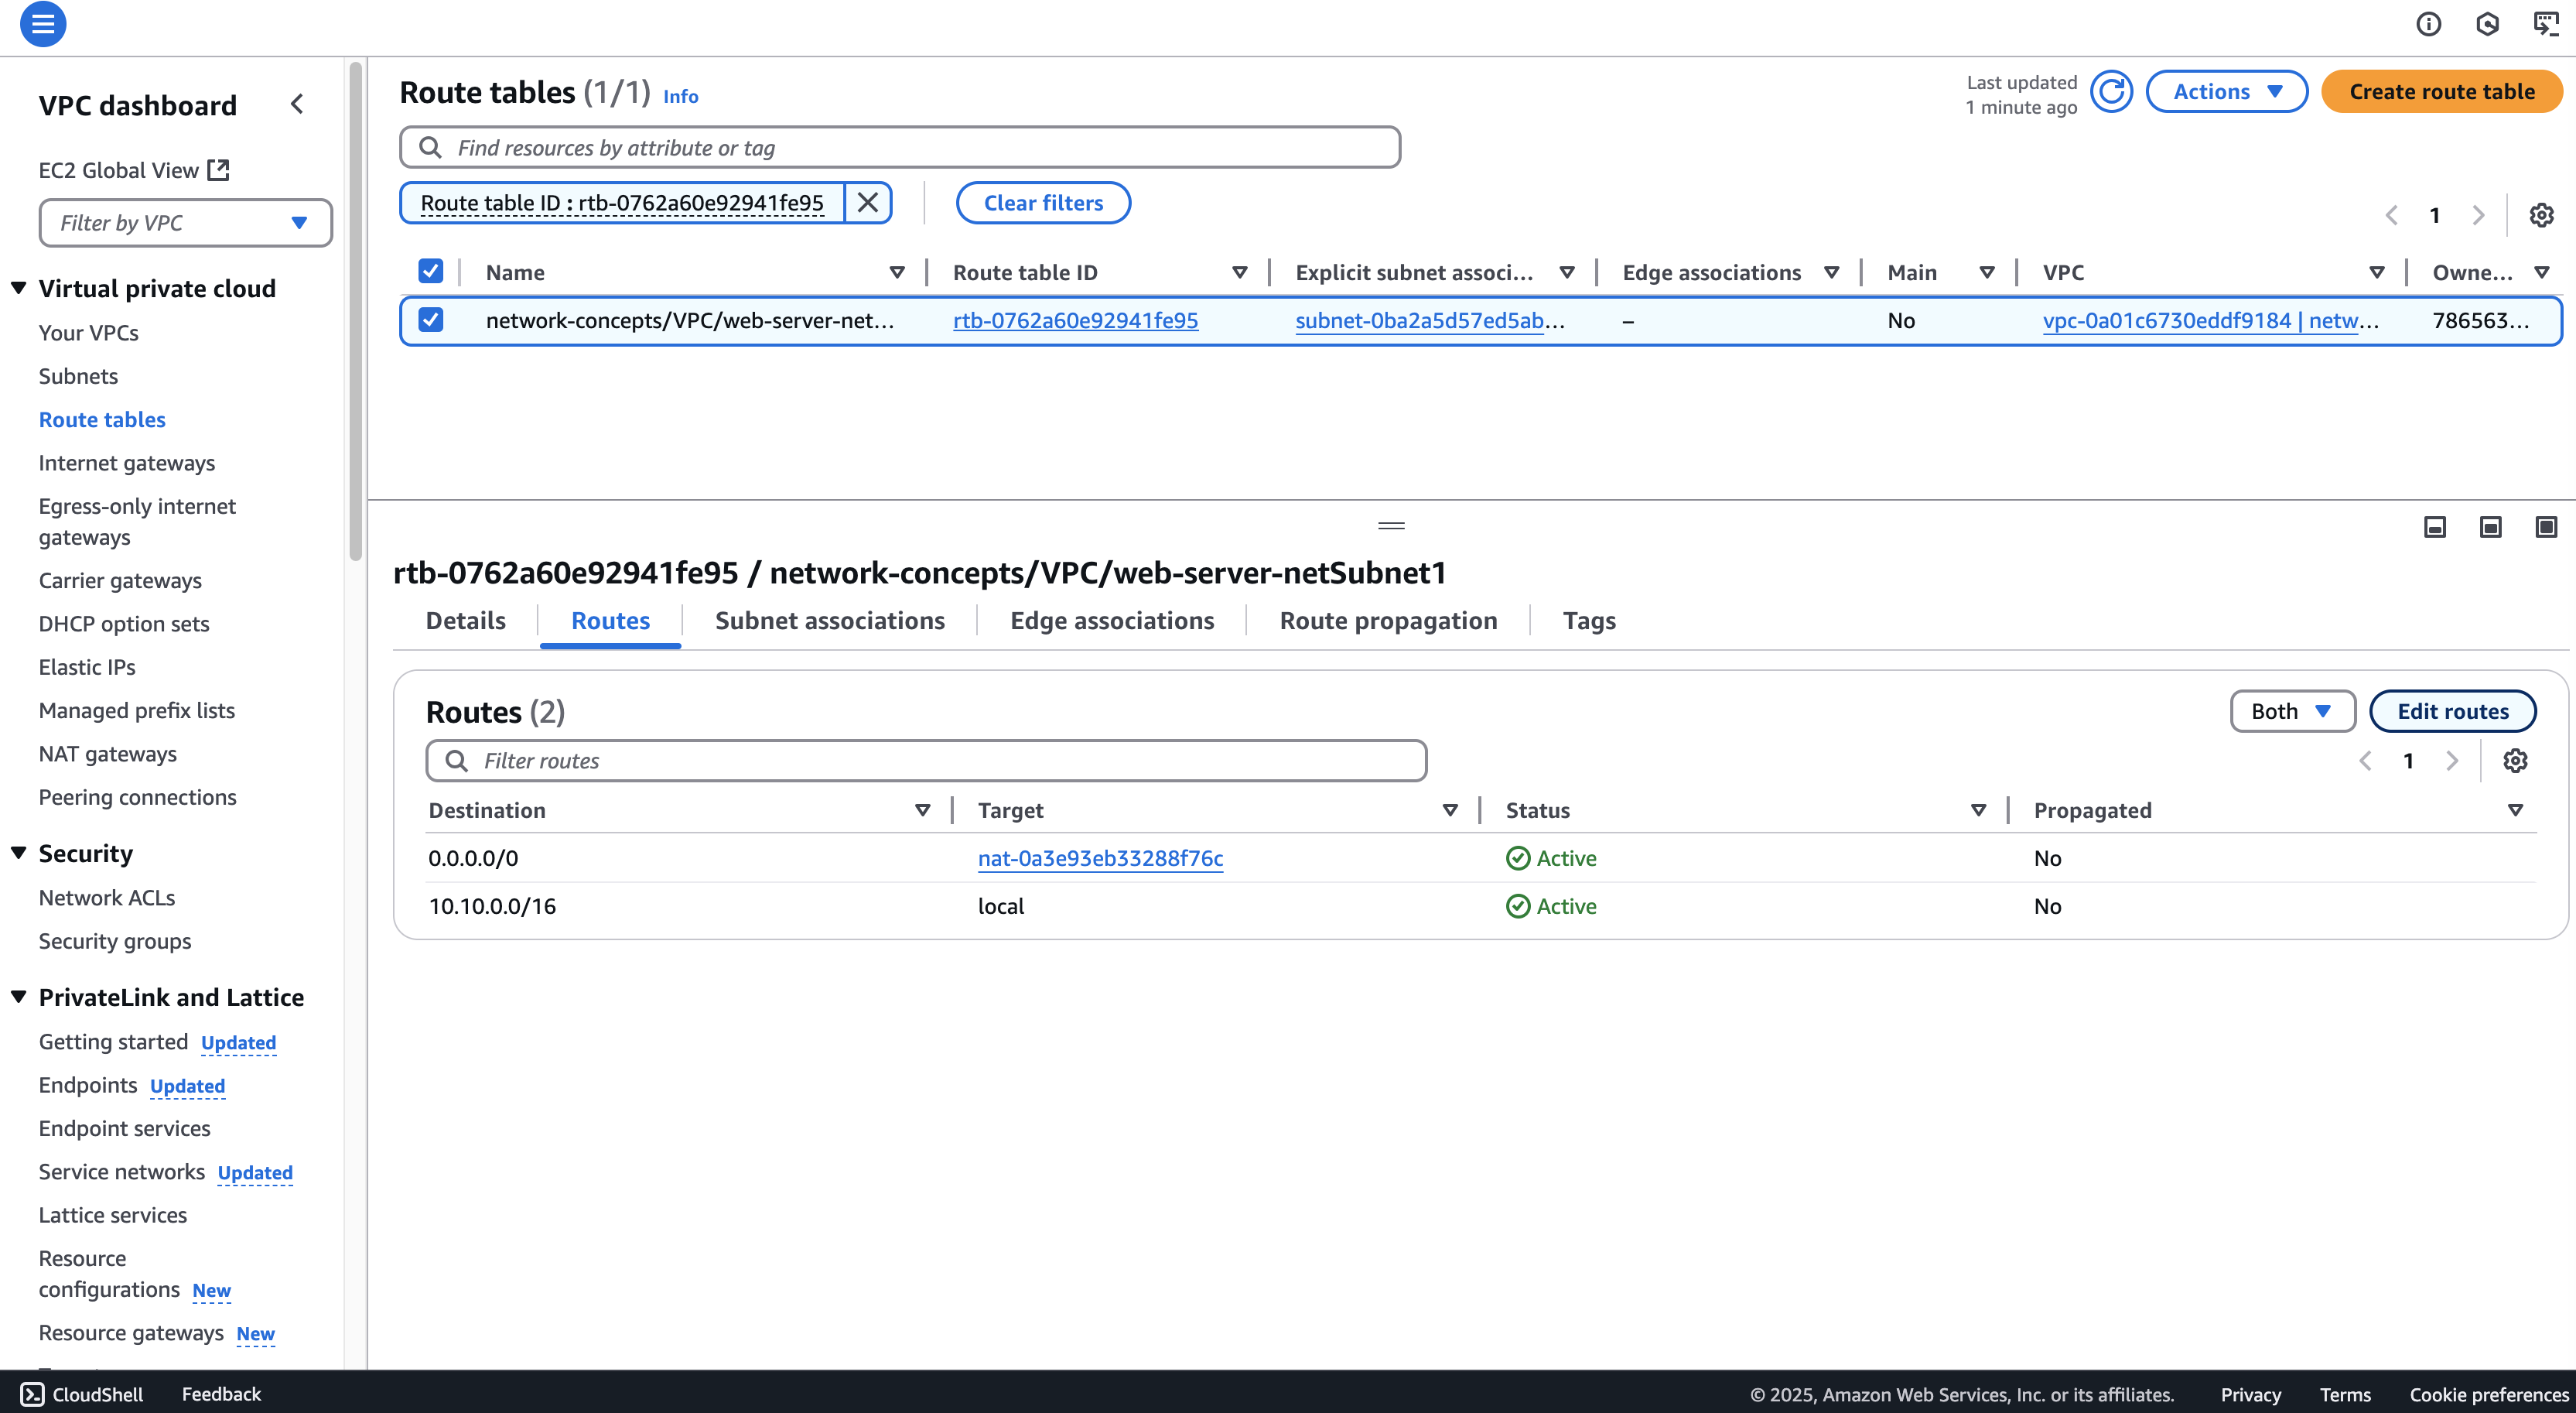Click split panel resize handle bar

[x=1391, y=525]
